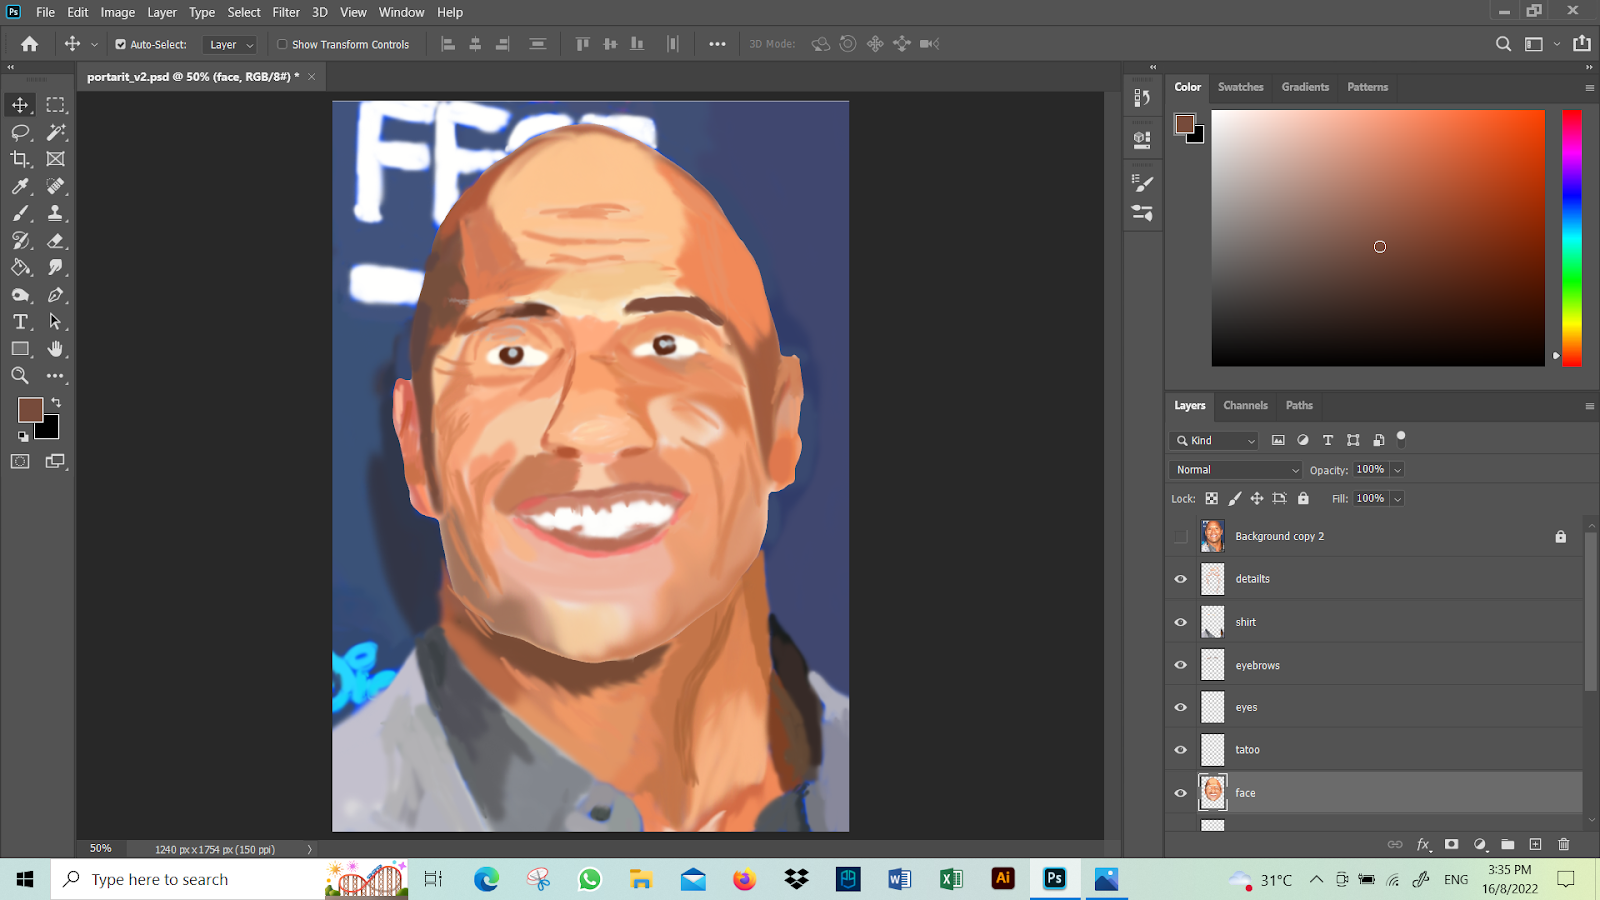Create a new layer
The width and height of the screenshot is (1600, 900).
(x=1536, y=845)
